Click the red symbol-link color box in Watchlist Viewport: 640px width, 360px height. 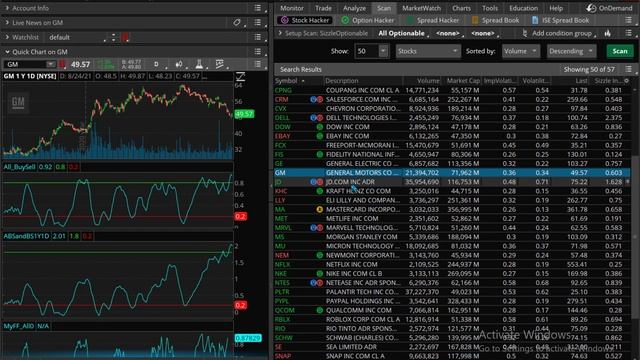(x=125, y=38)
